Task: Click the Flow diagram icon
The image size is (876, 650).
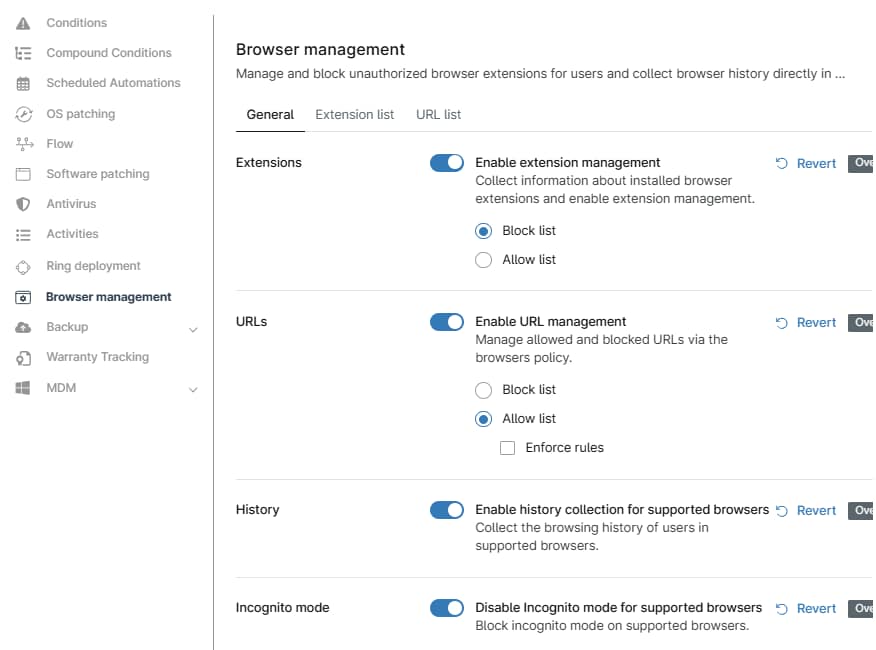Action: [24, 144]
